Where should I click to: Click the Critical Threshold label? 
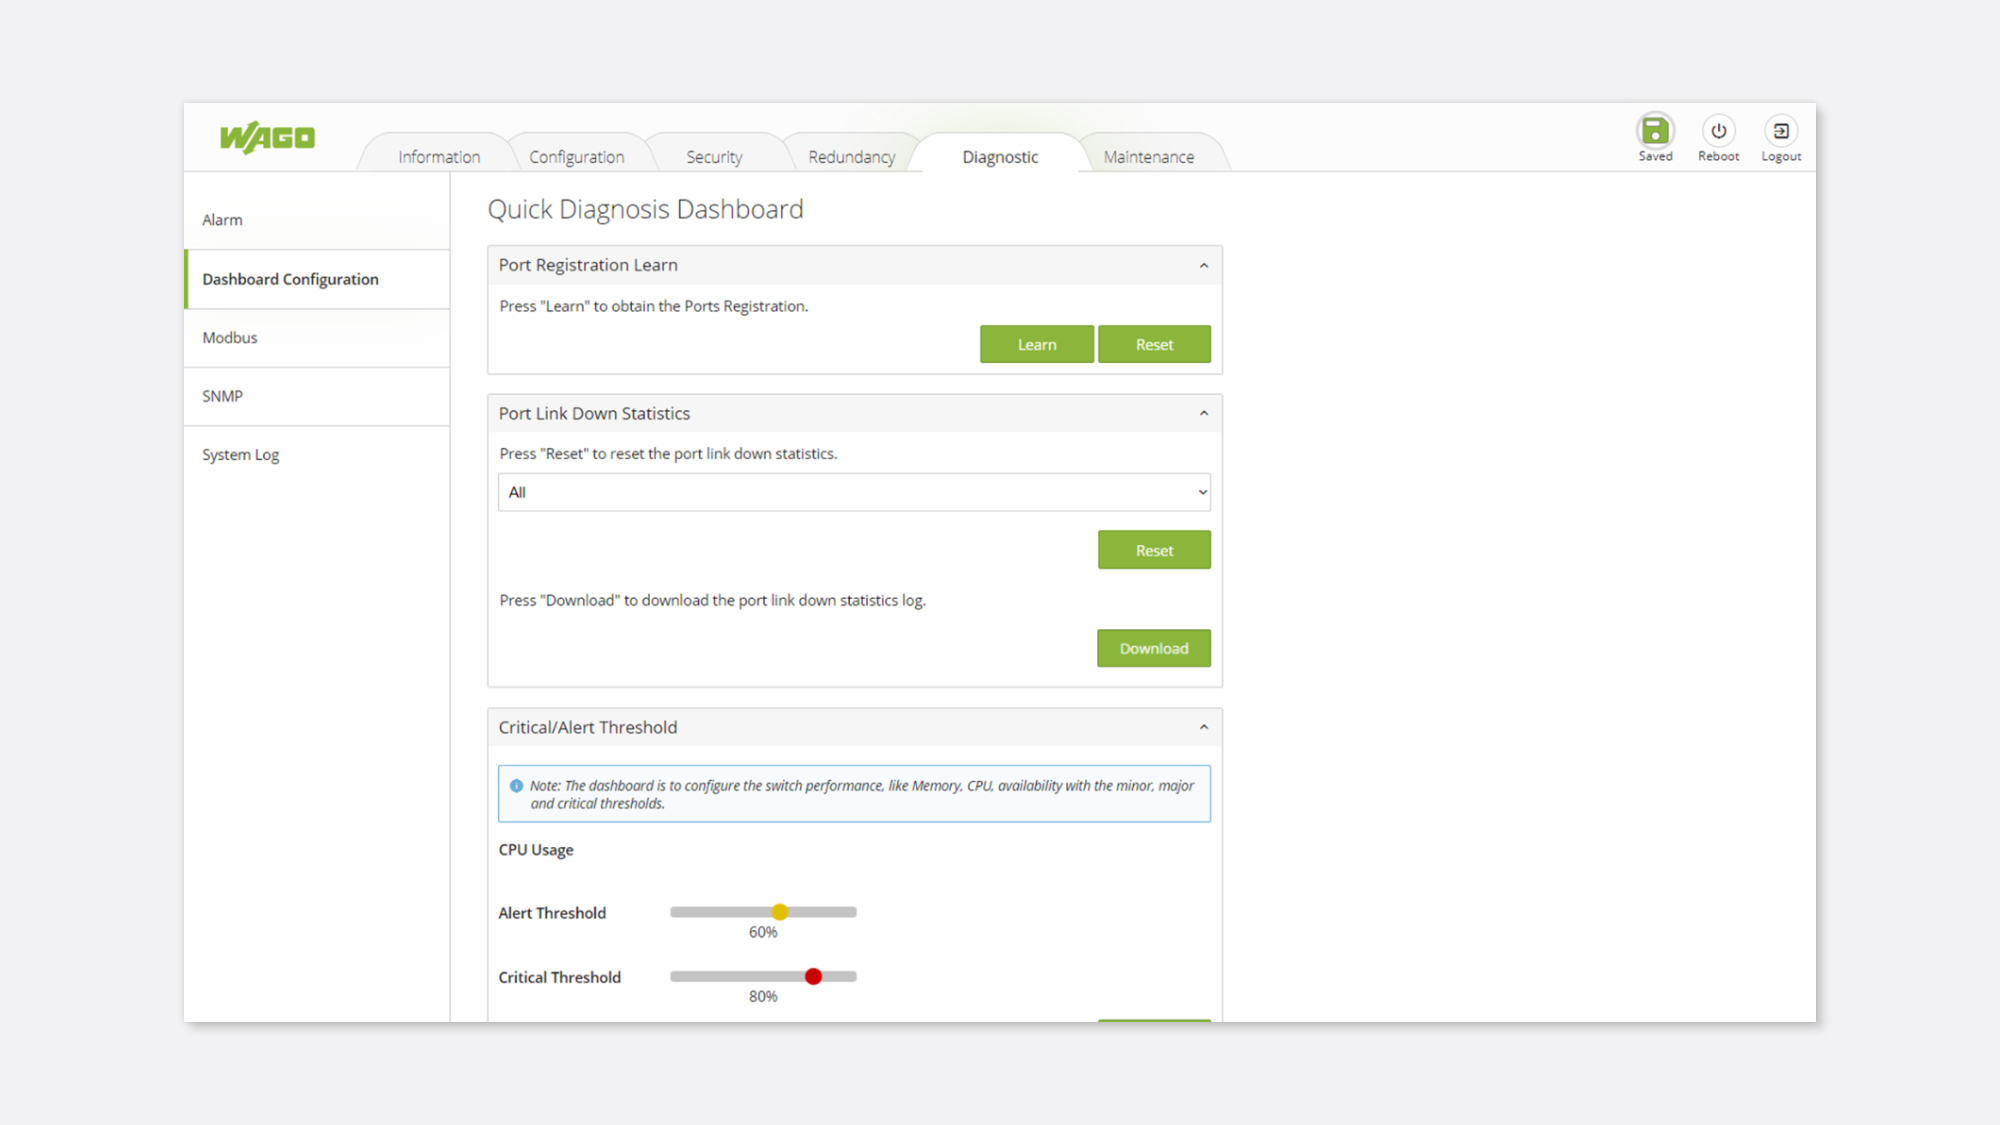(x=560, y=977)
